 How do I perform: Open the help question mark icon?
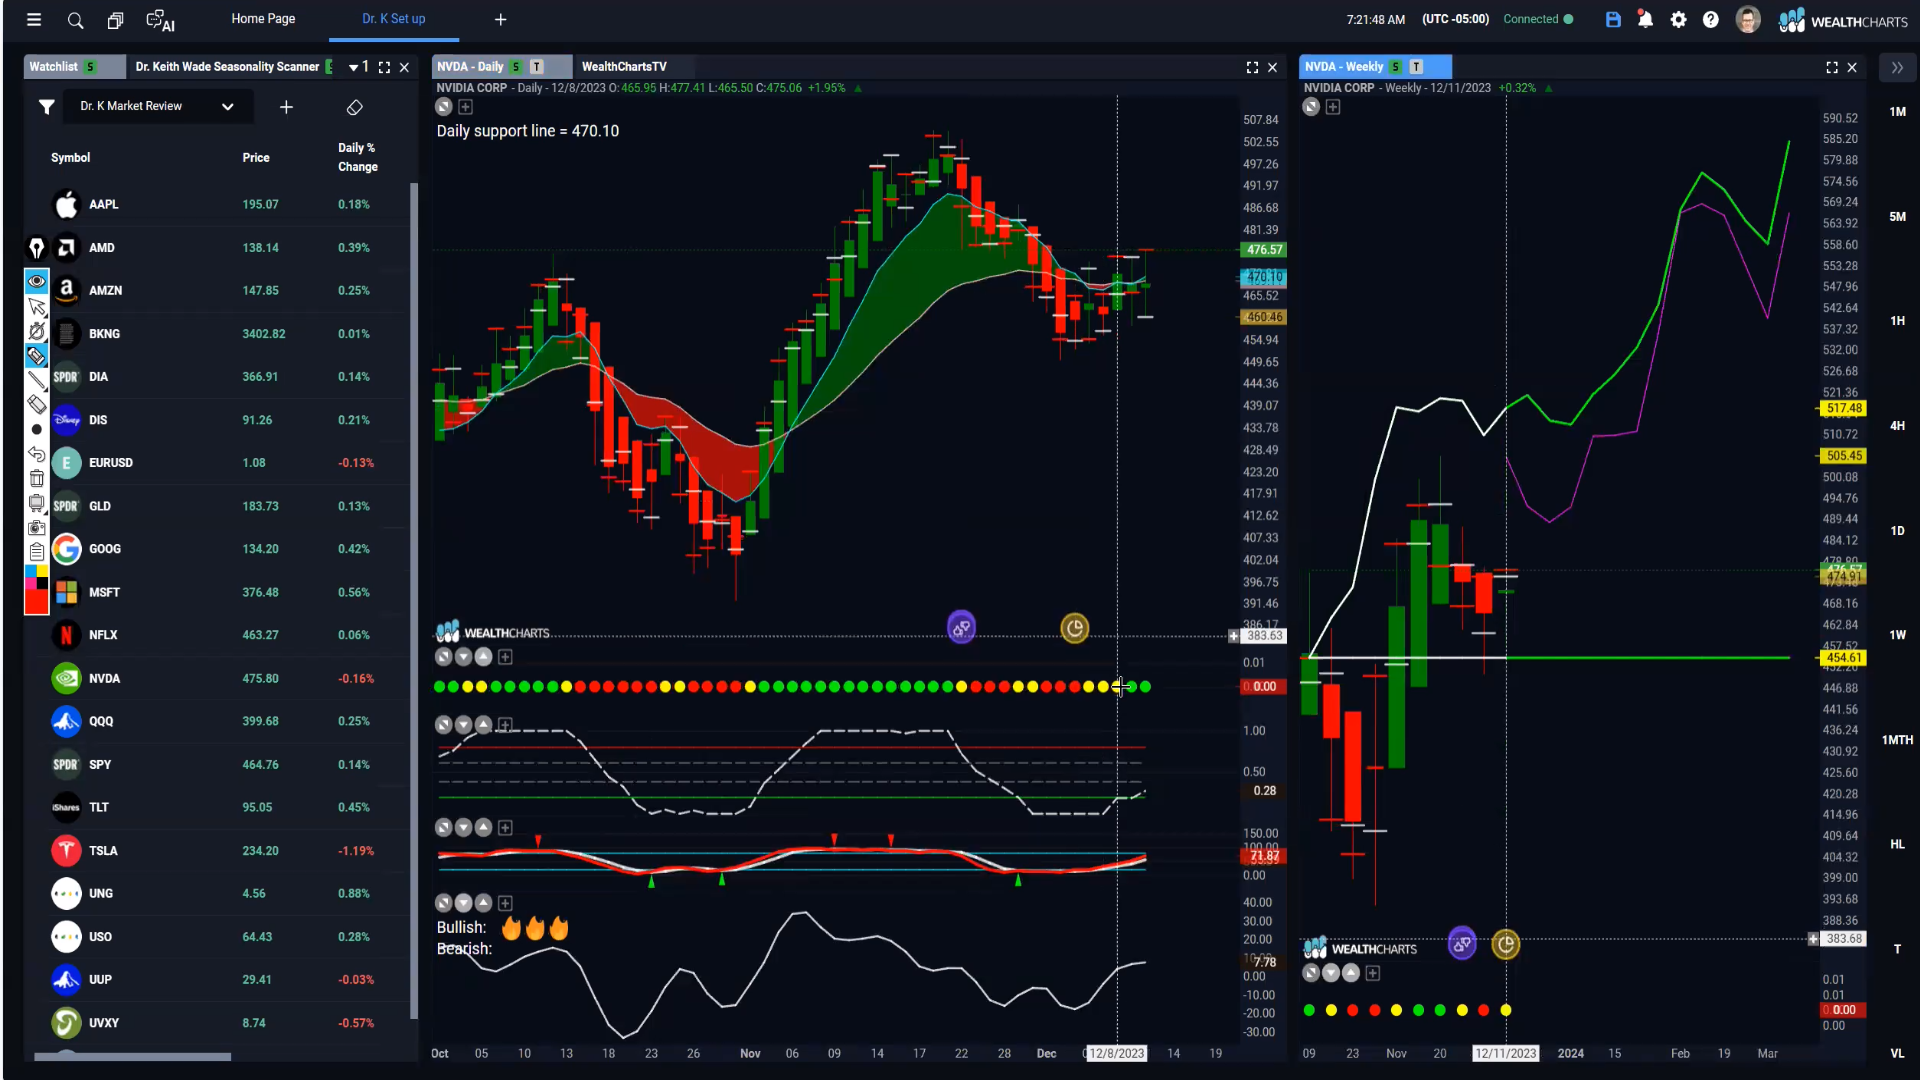click(x=1711, y=19)
